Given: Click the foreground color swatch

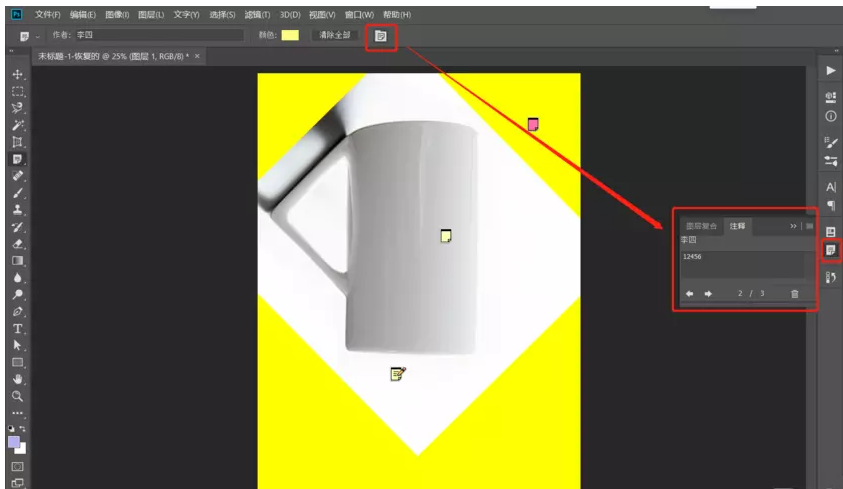Looking at the screenshot, I should coord(14,442).
